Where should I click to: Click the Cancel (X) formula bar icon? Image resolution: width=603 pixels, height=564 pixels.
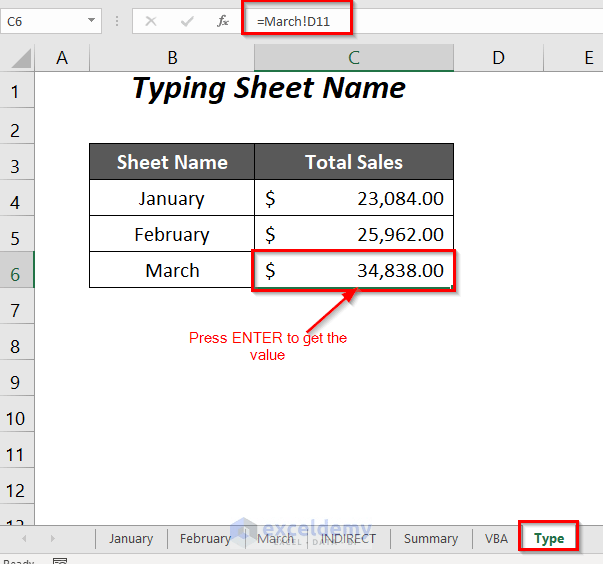151,21
